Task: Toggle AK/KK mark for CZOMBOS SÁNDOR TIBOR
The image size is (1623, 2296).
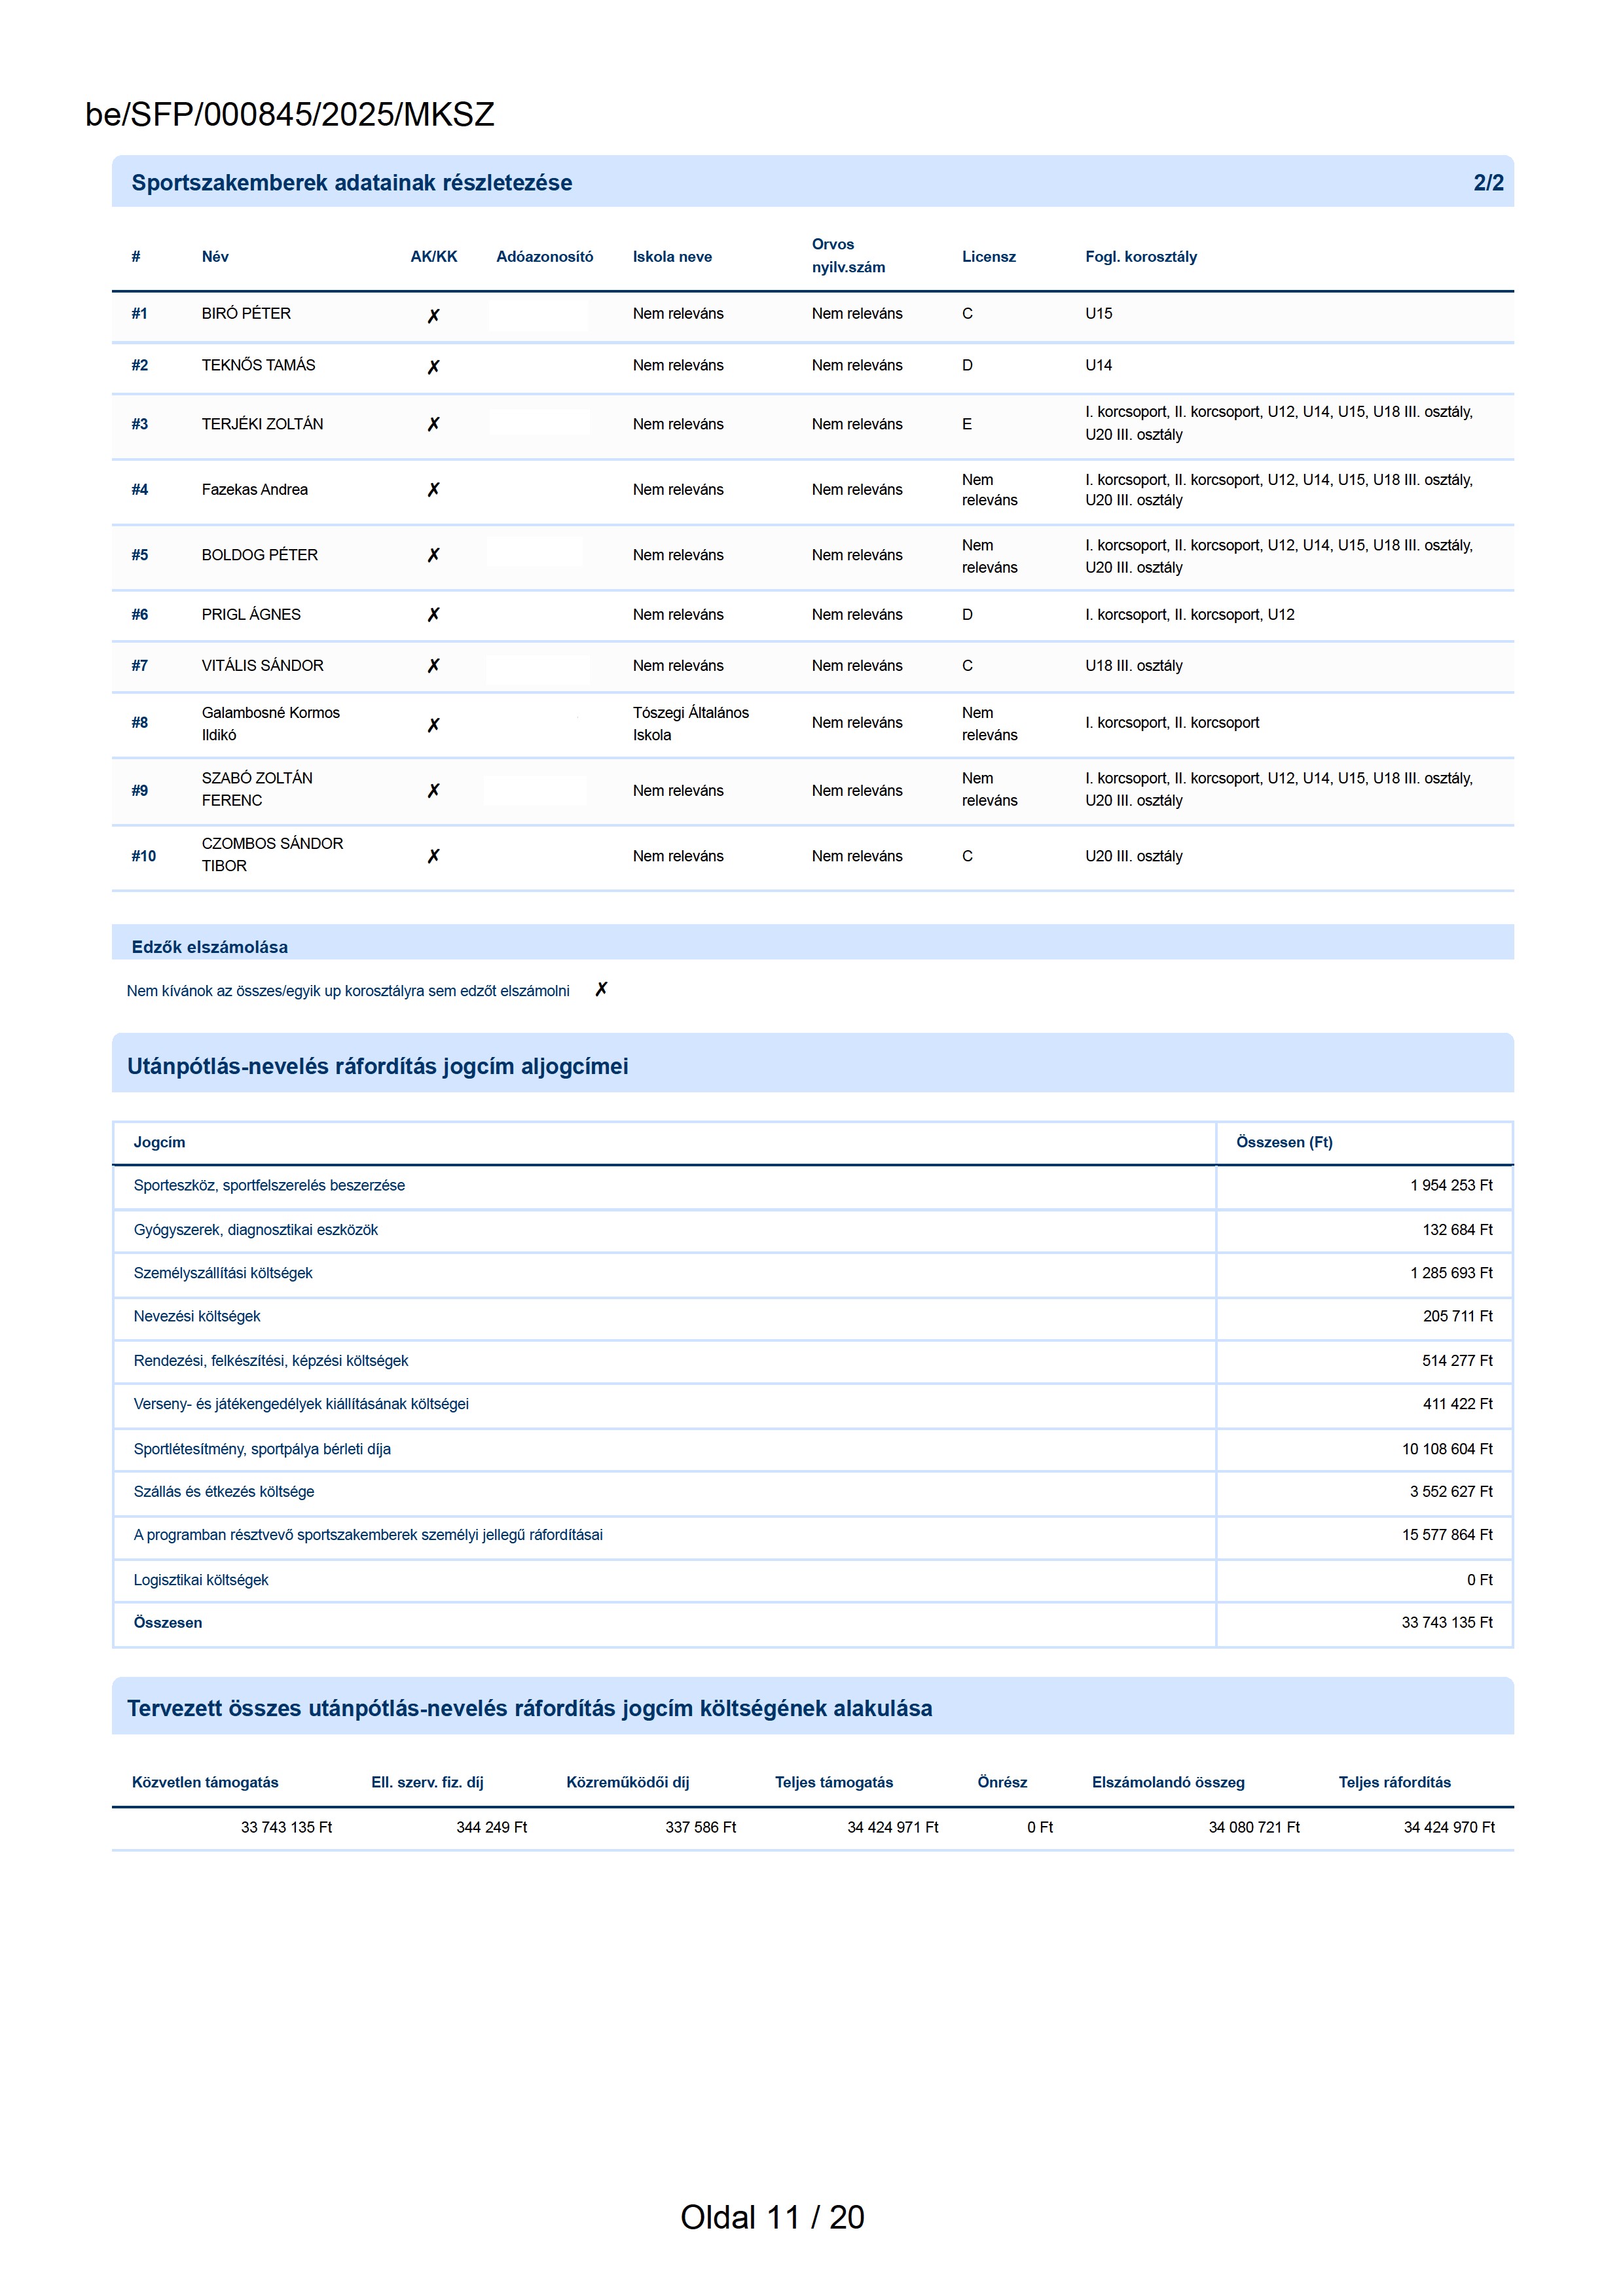Action: (433, 856)
